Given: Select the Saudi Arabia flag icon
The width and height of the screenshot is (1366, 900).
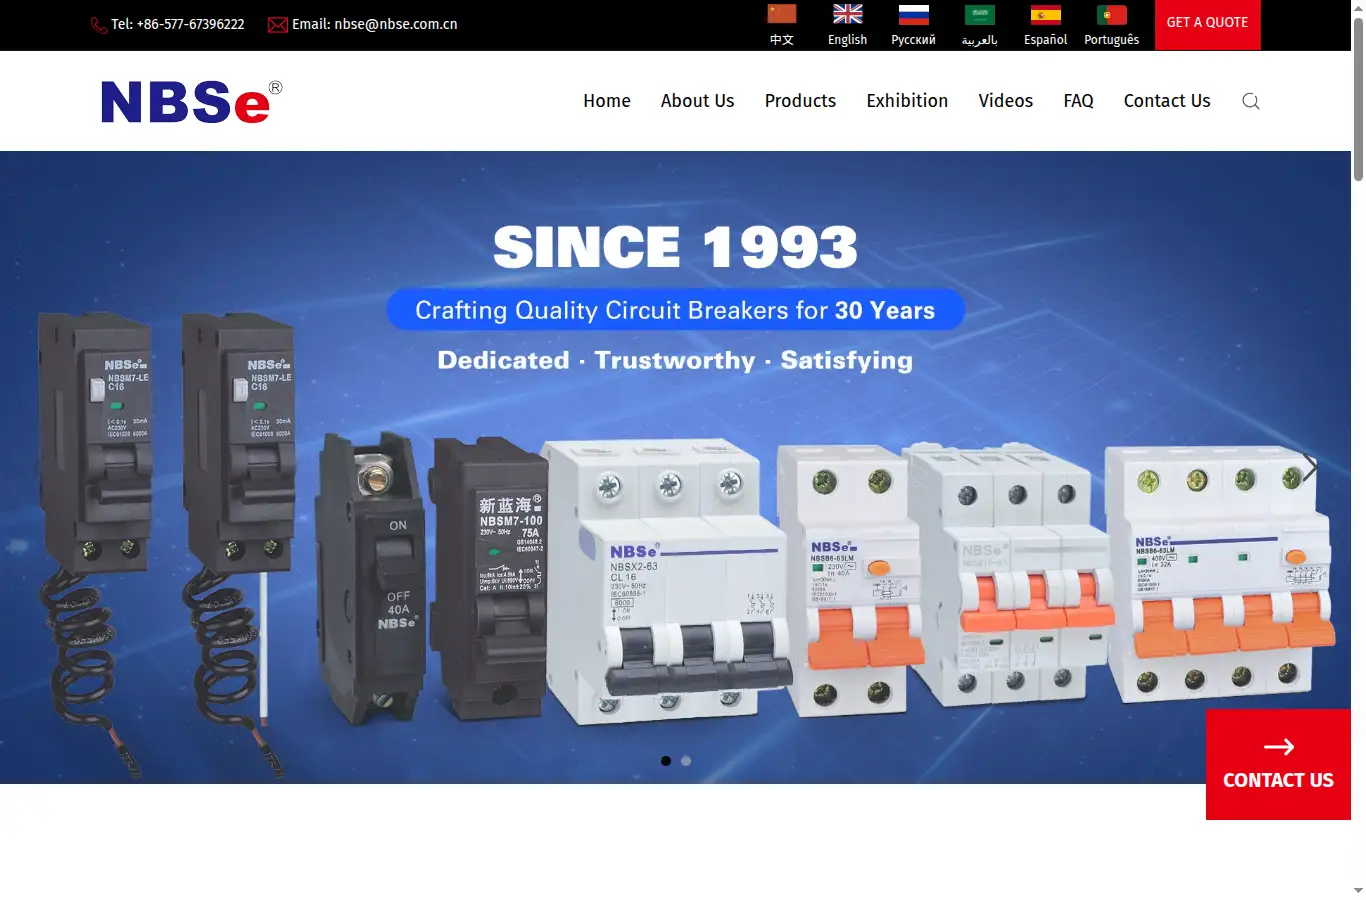Looking at the screenshot, I should 980,14.
